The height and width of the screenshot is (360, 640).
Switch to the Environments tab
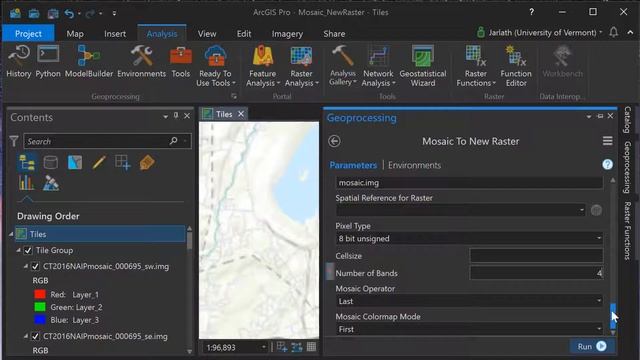[x=414, y=165]
